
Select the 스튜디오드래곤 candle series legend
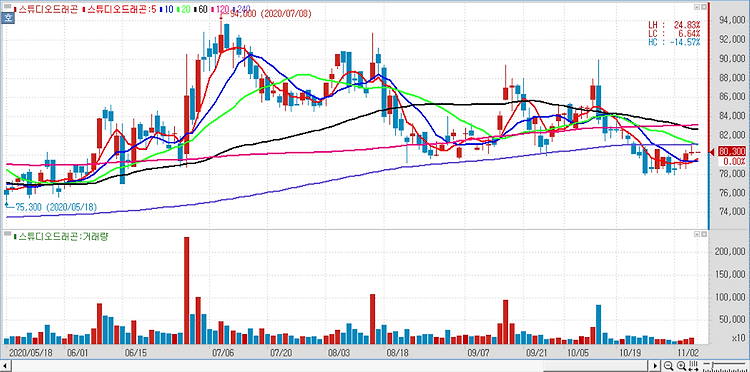point(46,9)
